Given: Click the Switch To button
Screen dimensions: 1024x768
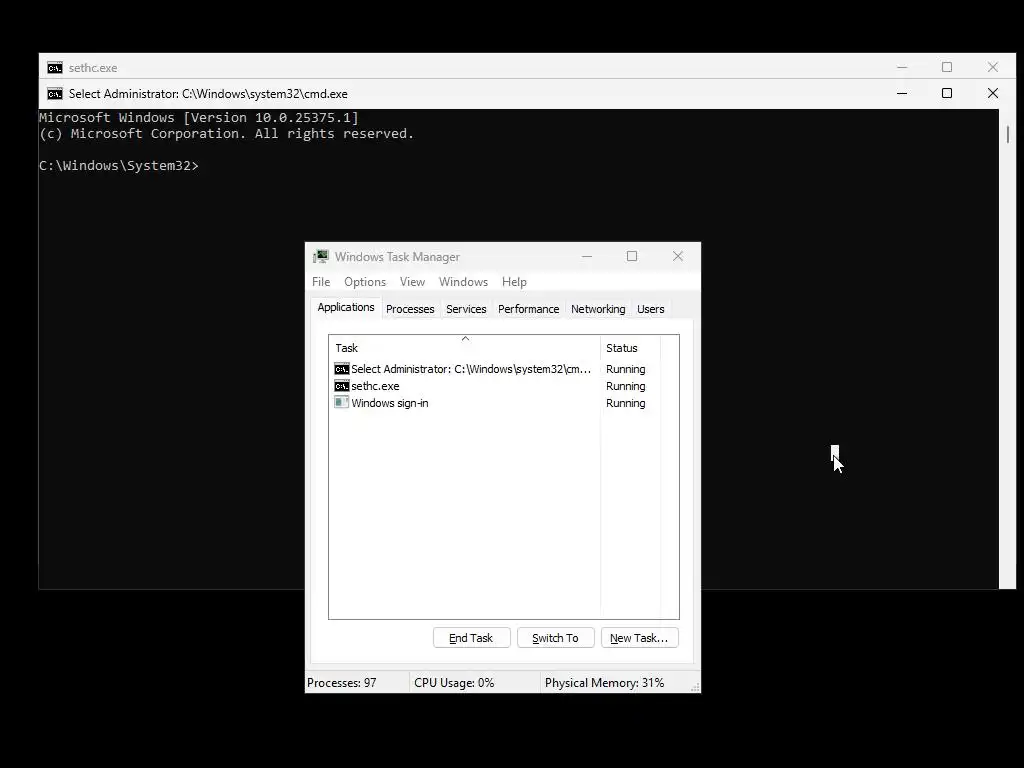Looking at the screenshot, I should coord(555,638).
